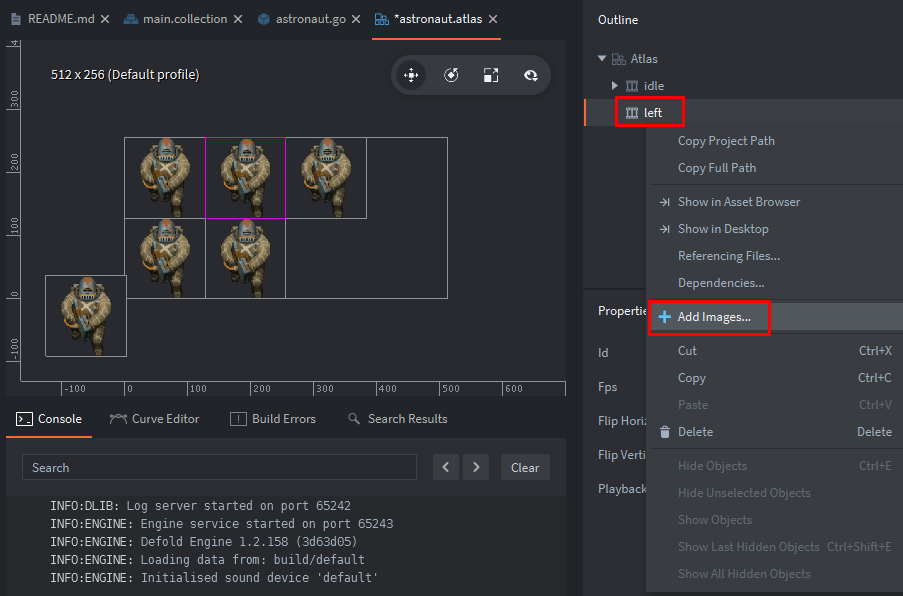Click arrow icon beside Show in Desktop
The height and width of the screenshot is (596, 903).
click(x=665, y=229)
